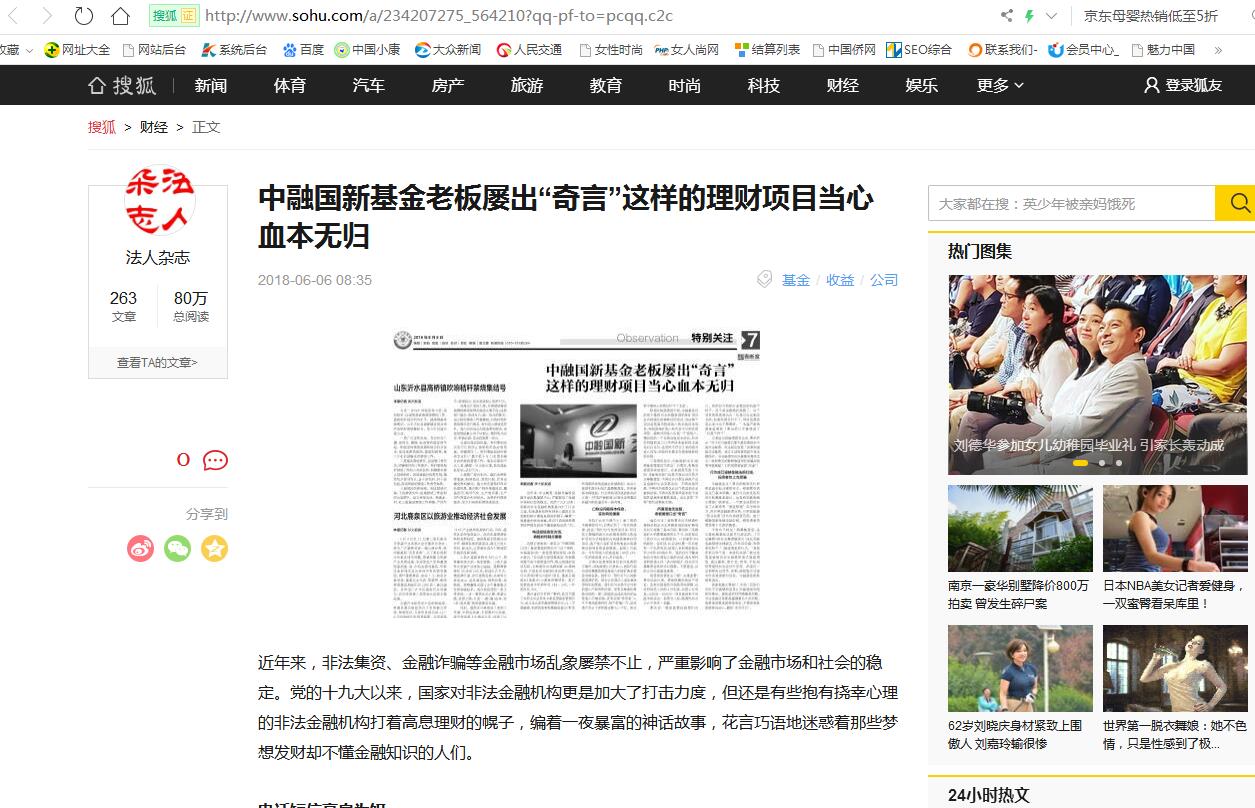Click the 搜狐 logo in navigation bar
1255x808 pixels.
122,86
